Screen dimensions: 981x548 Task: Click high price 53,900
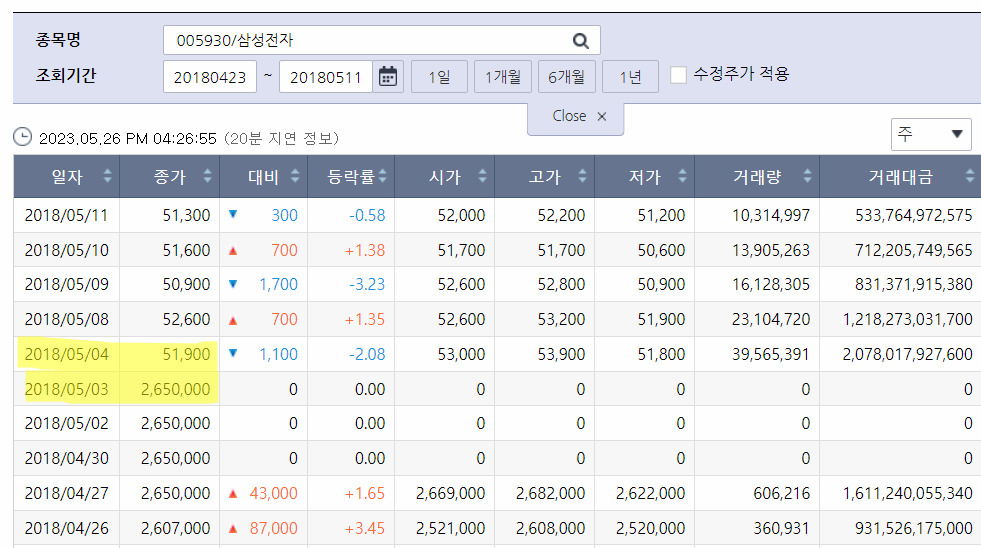pyautogui.click(x=561, y=354)
